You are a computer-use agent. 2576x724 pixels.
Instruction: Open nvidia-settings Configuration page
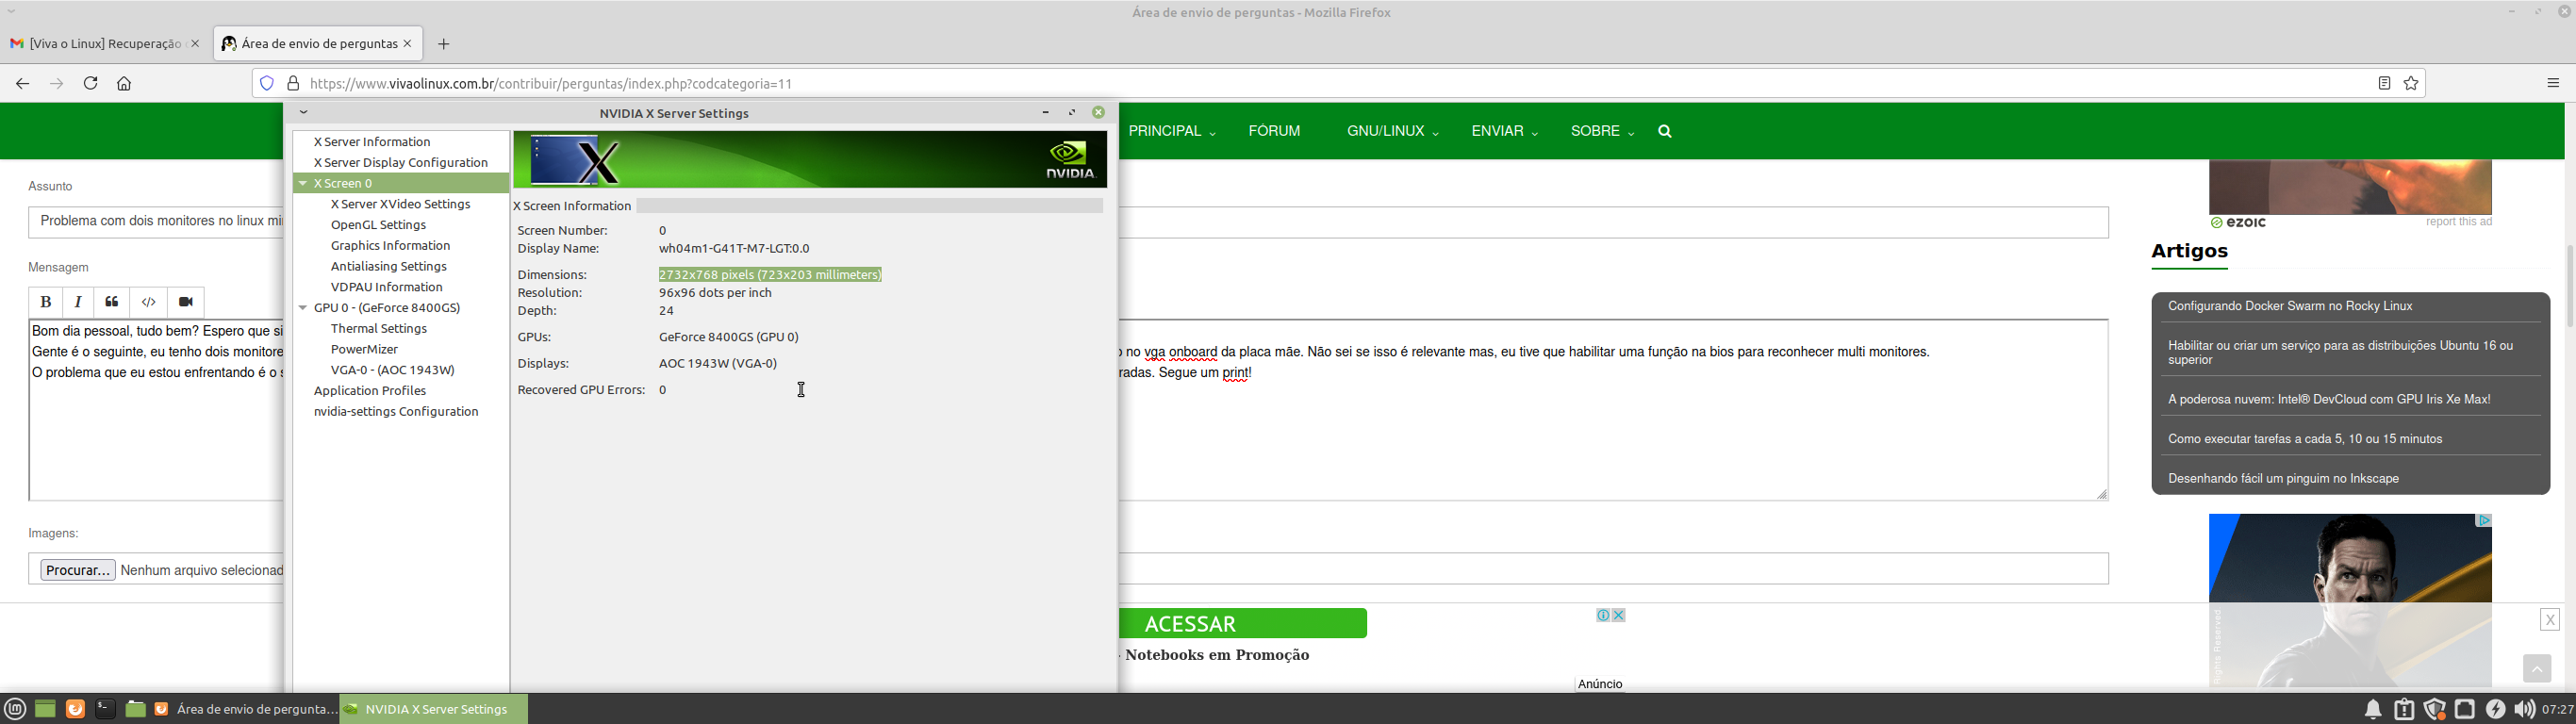(x=396, y=412)
